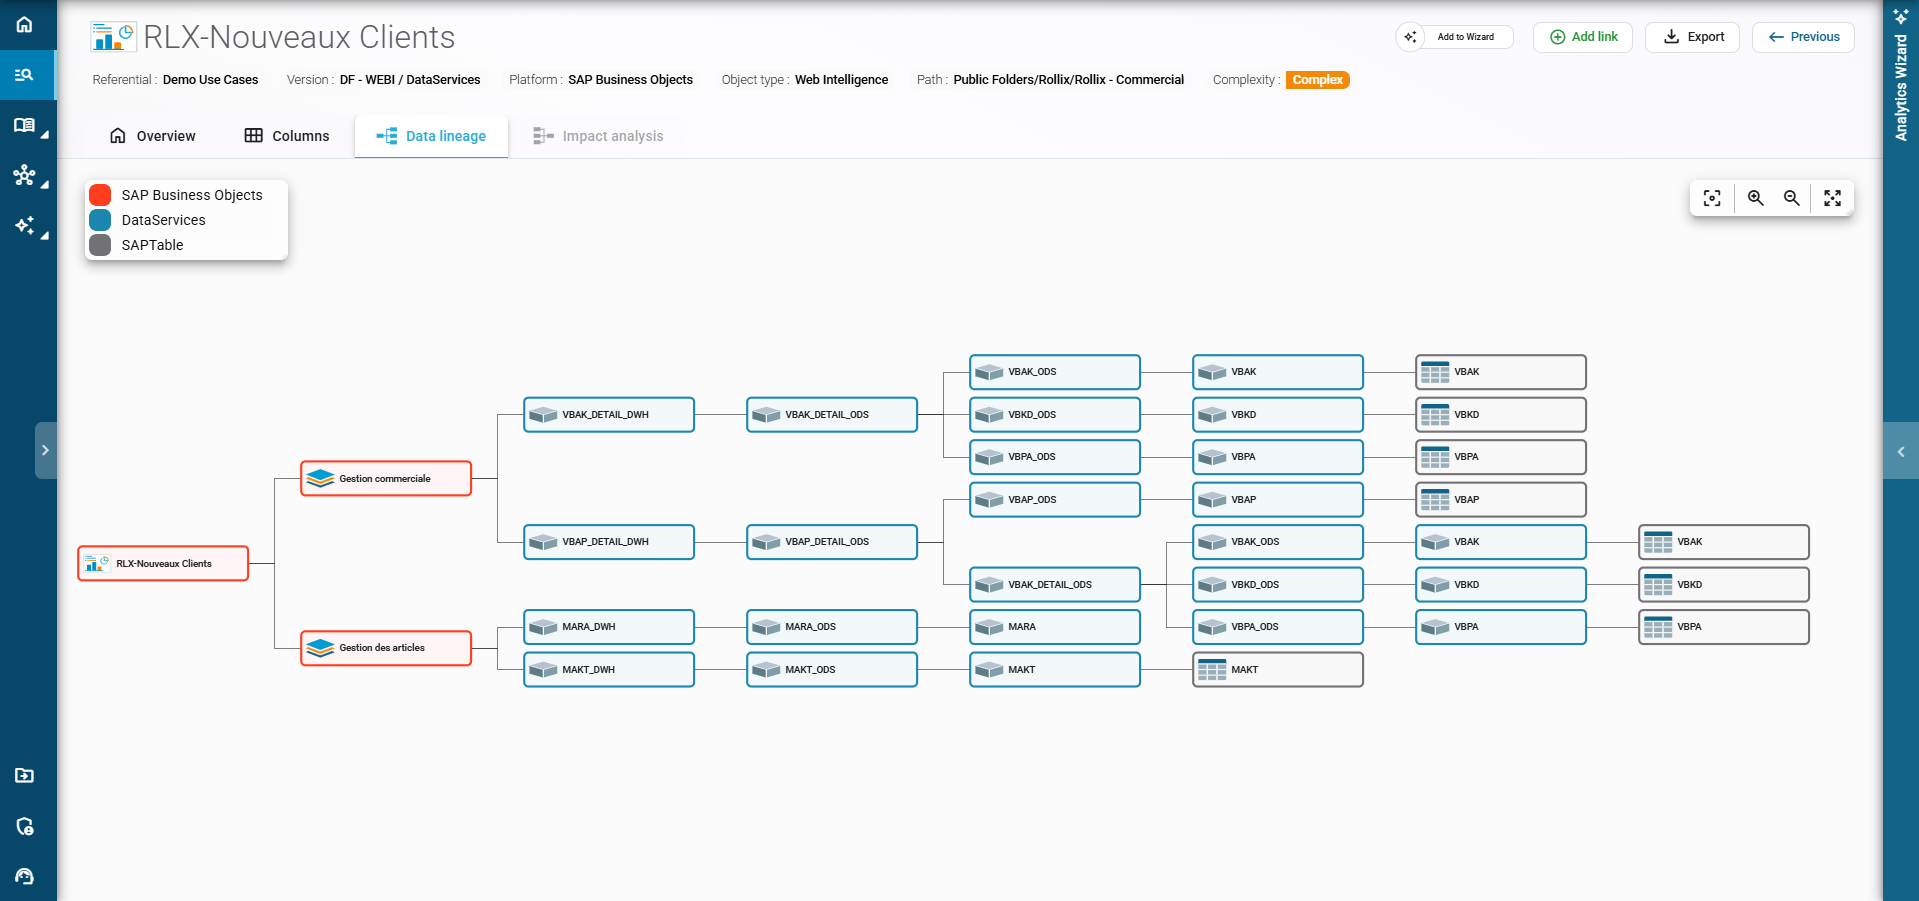Image resolution: width=1919 pixels, height=901 pixels.
Task: Select the Gestion commerciale node
Action: (386, 479)
